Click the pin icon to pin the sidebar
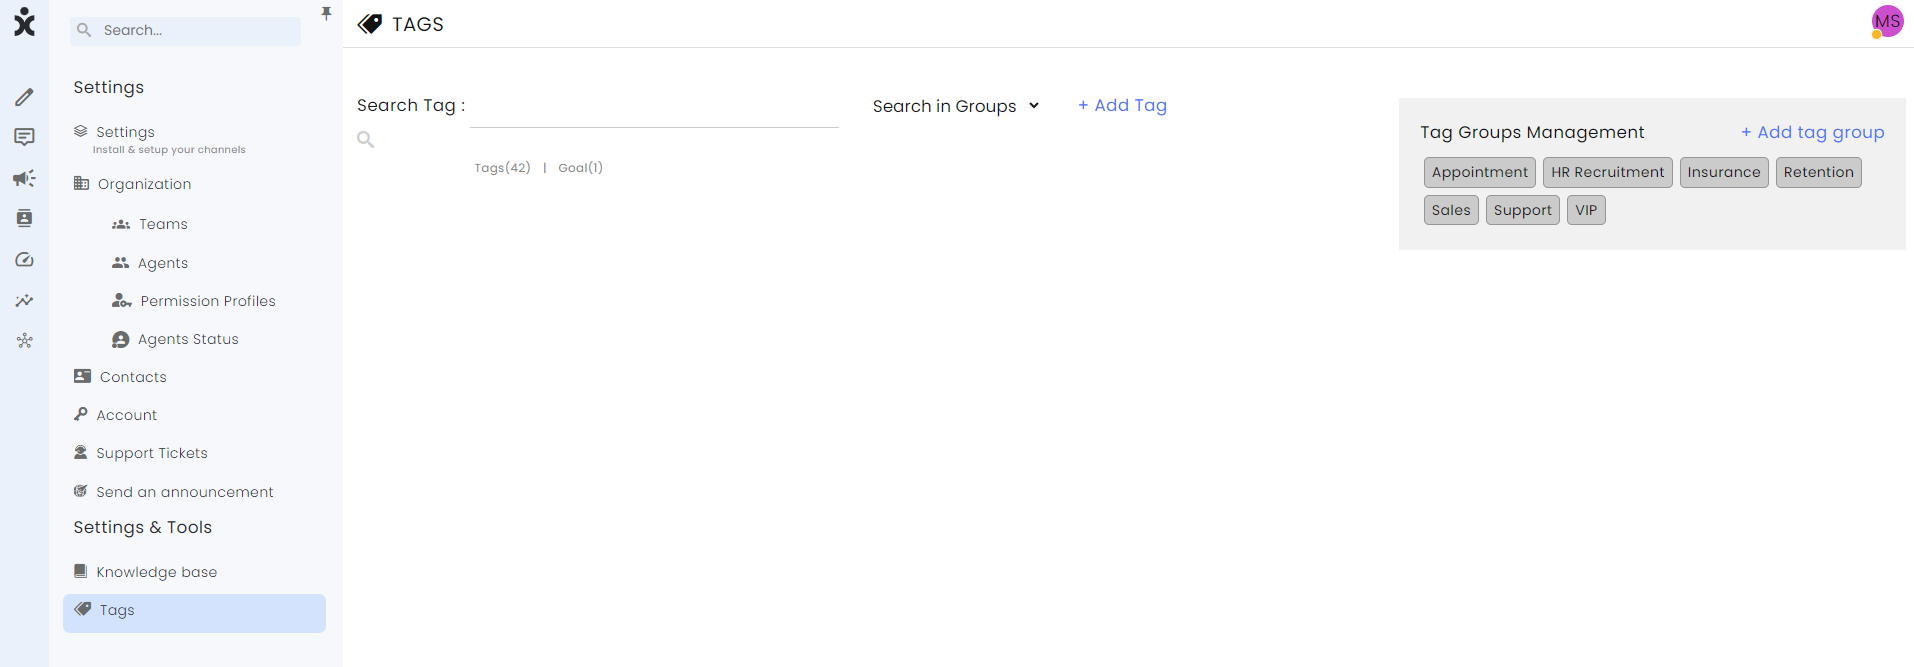1914x667 pixels. [x=326, y=13]
